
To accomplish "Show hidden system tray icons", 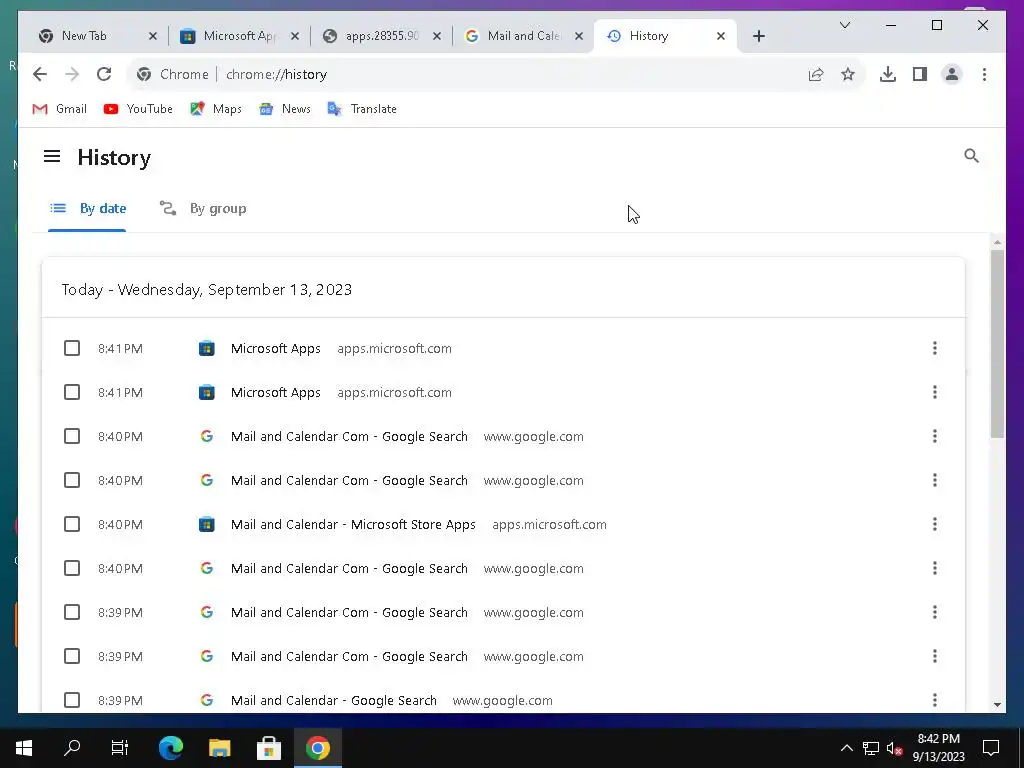I will 846,748.
